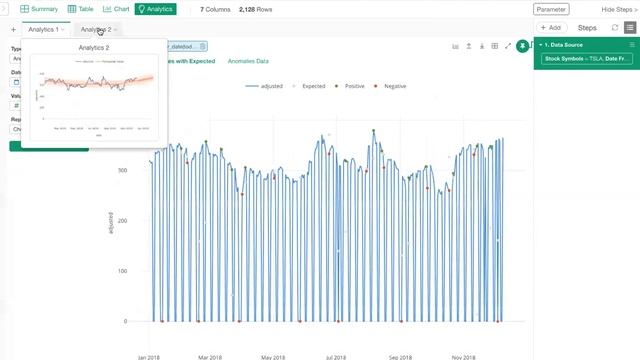
Task: Toggle the adjusted series in legend
Action: click(264, 86)
